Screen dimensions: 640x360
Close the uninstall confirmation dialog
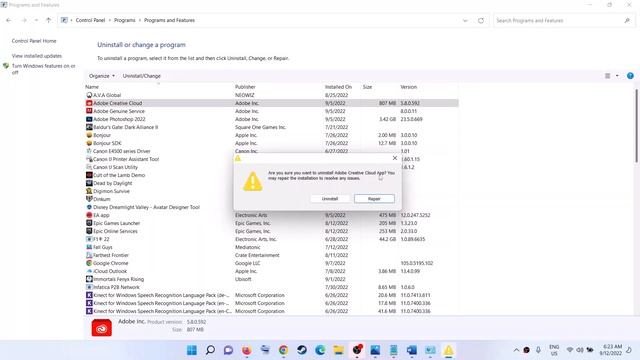pos(395,158)
